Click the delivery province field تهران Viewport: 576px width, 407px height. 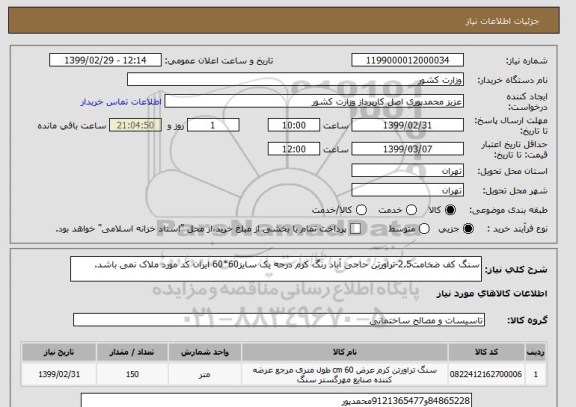tap(407, 171)
